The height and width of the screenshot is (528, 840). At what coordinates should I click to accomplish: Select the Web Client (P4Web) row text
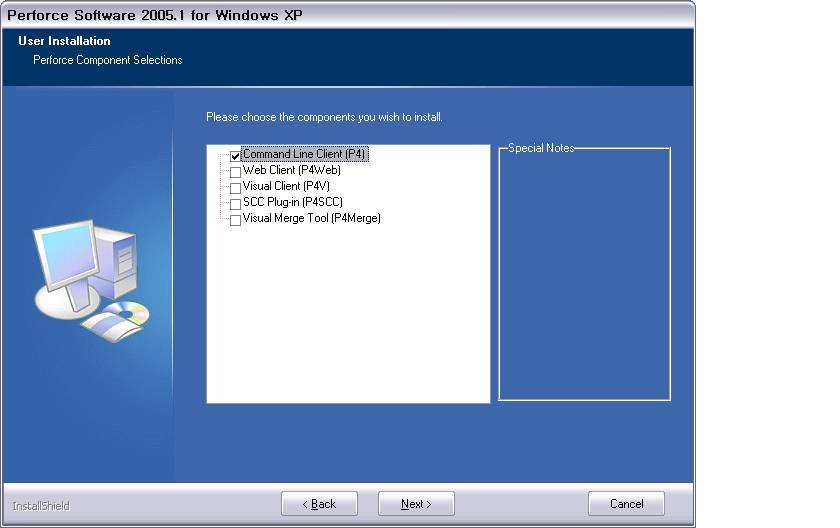click(292, 170)
